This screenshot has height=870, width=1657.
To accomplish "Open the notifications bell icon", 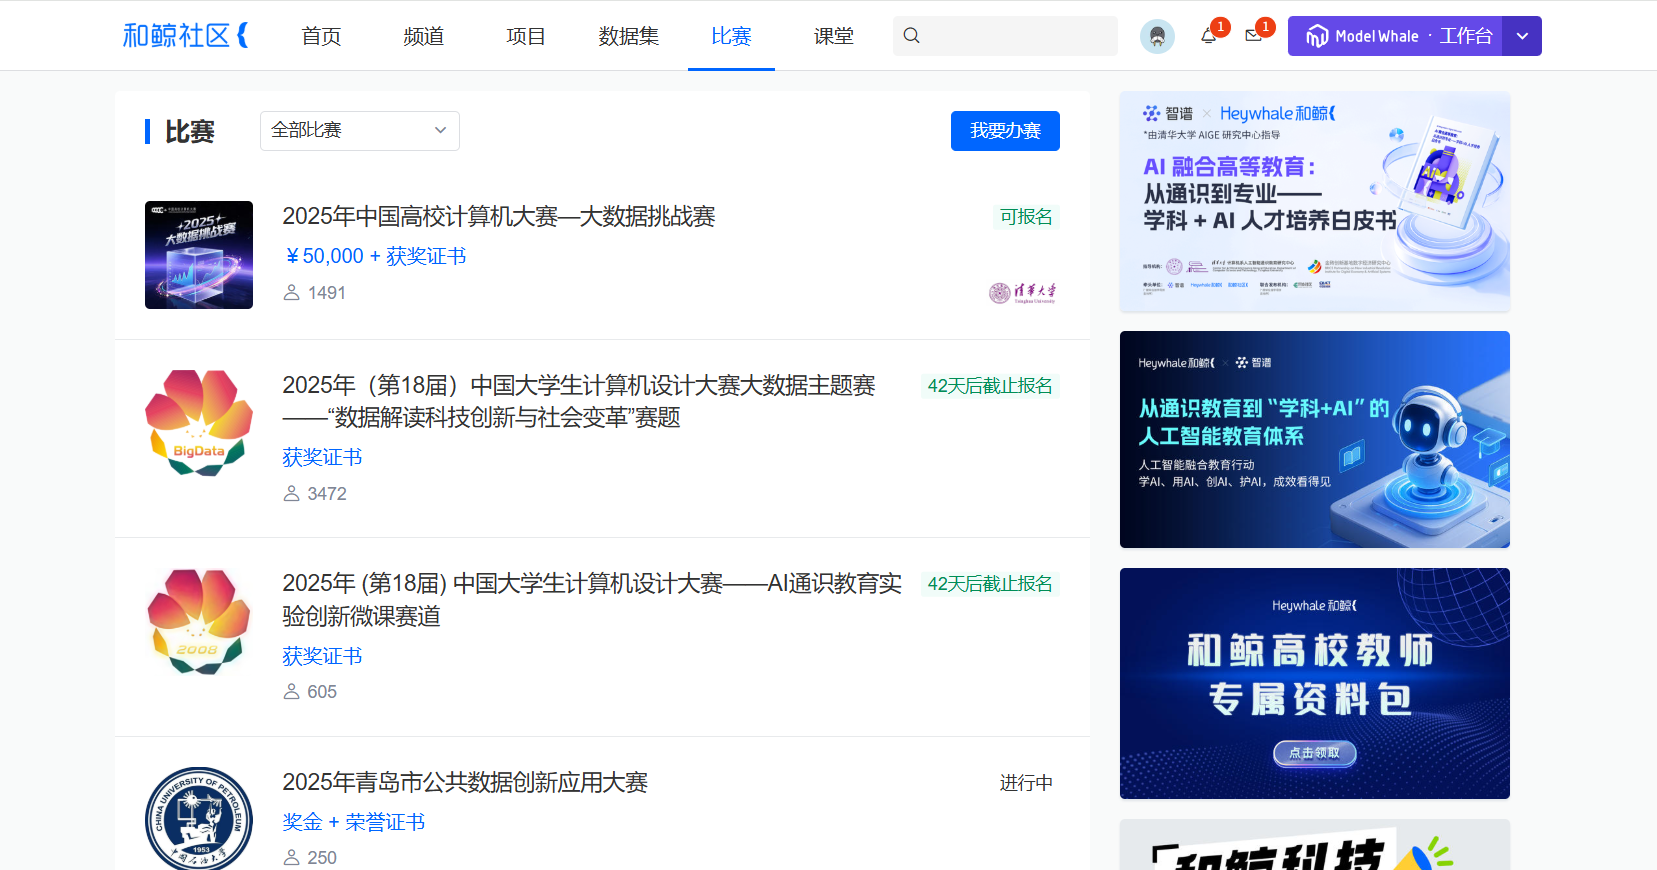I will click(1209, 36).
